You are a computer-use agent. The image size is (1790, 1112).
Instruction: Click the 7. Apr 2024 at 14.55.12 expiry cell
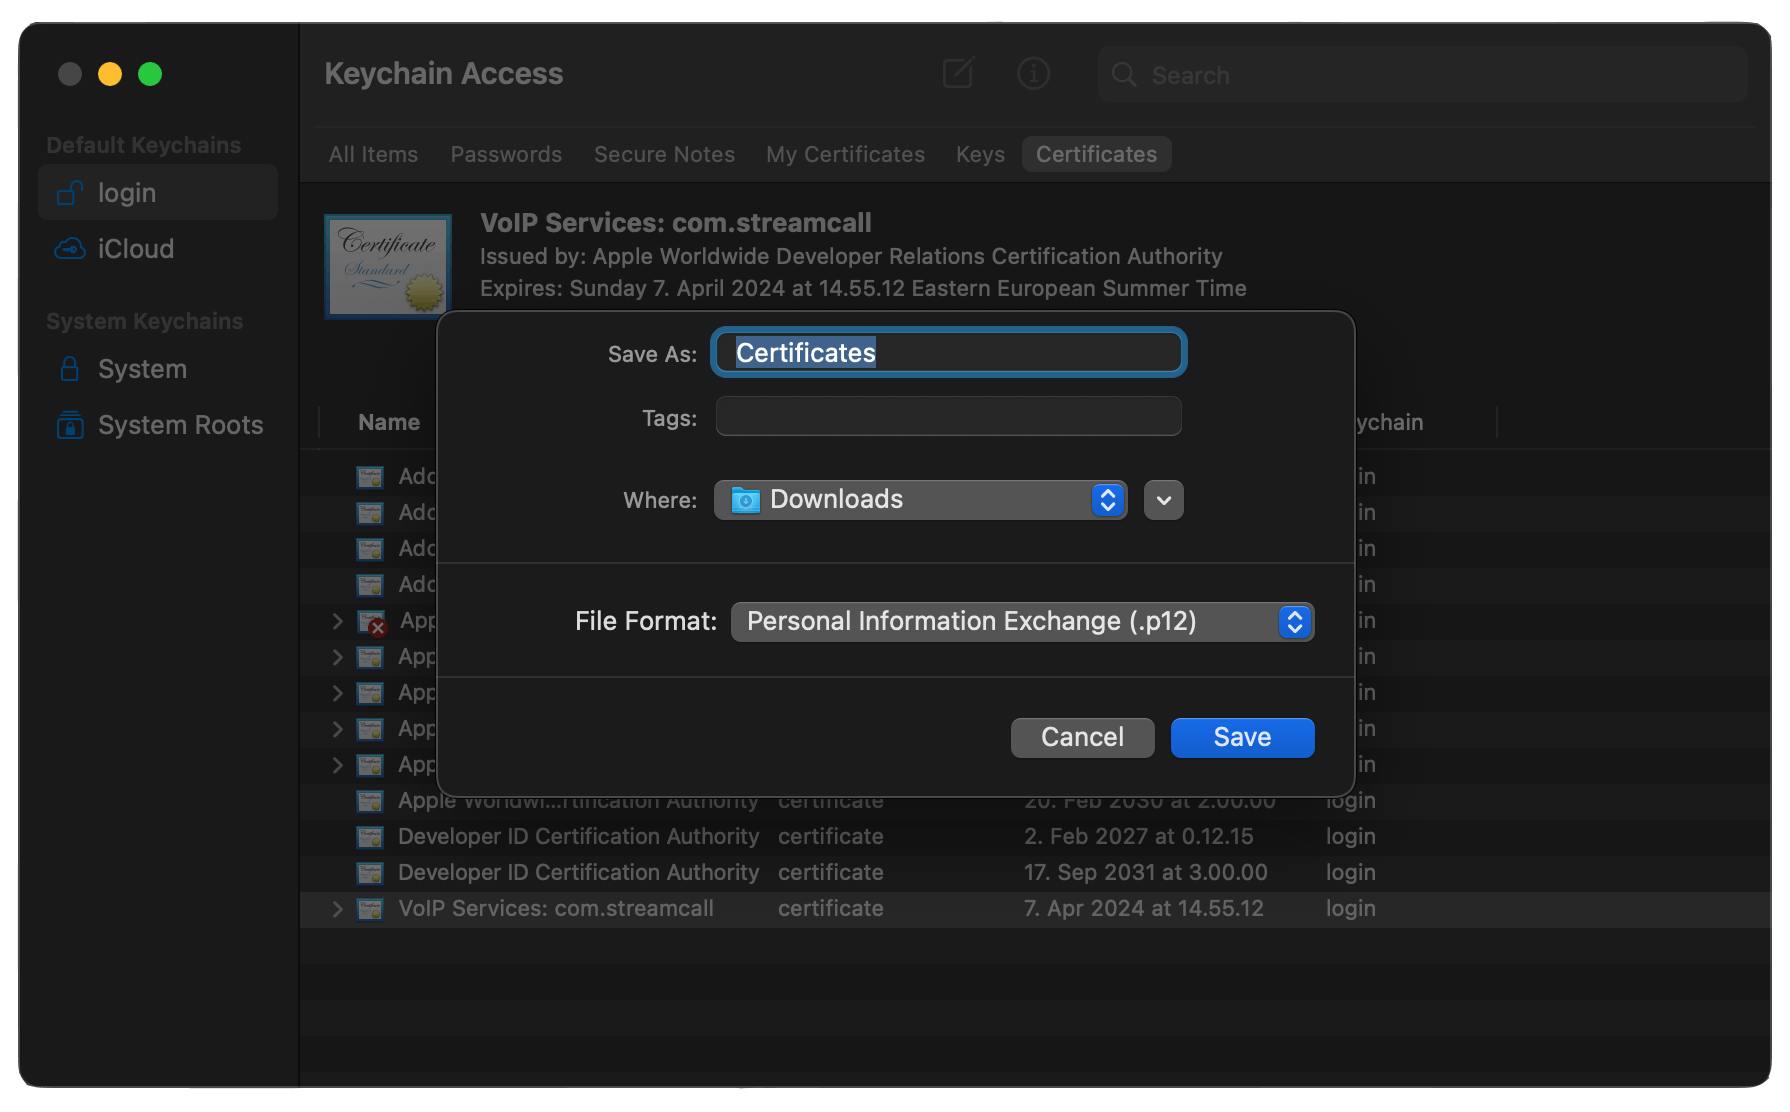[1143, 908]
